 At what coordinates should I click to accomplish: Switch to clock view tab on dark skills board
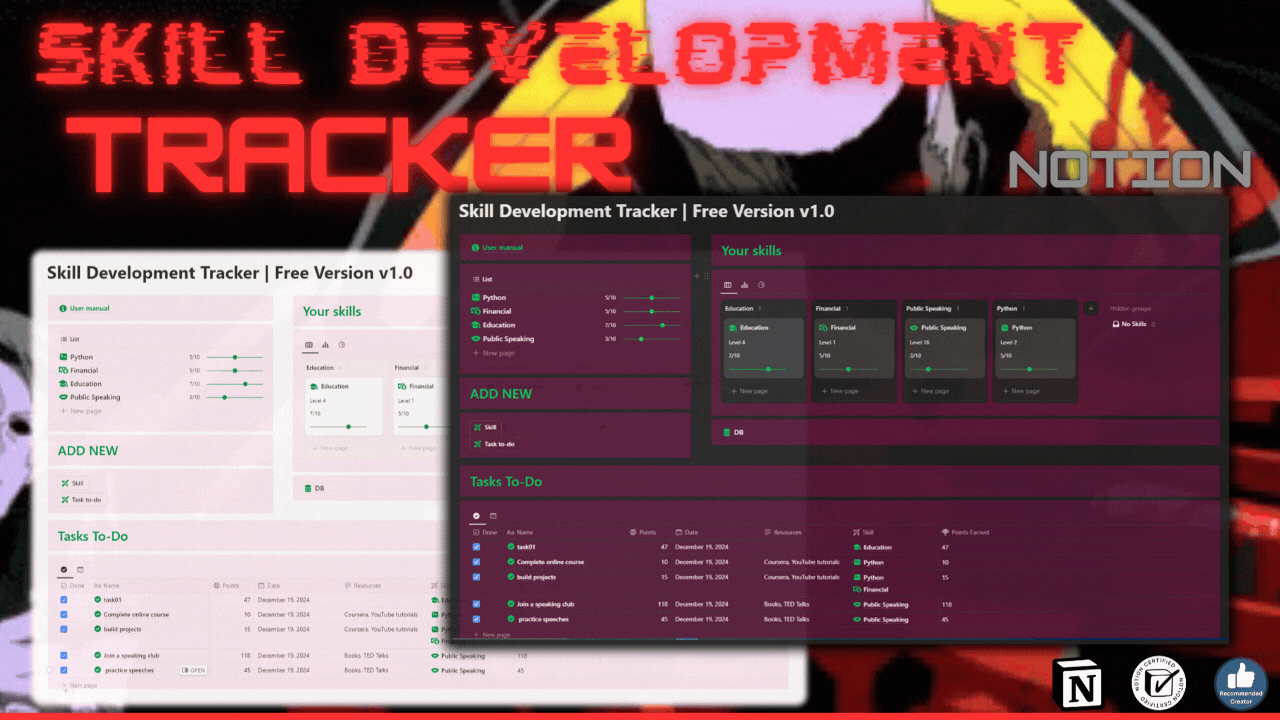pyautogui.click(x=761, y=285)
